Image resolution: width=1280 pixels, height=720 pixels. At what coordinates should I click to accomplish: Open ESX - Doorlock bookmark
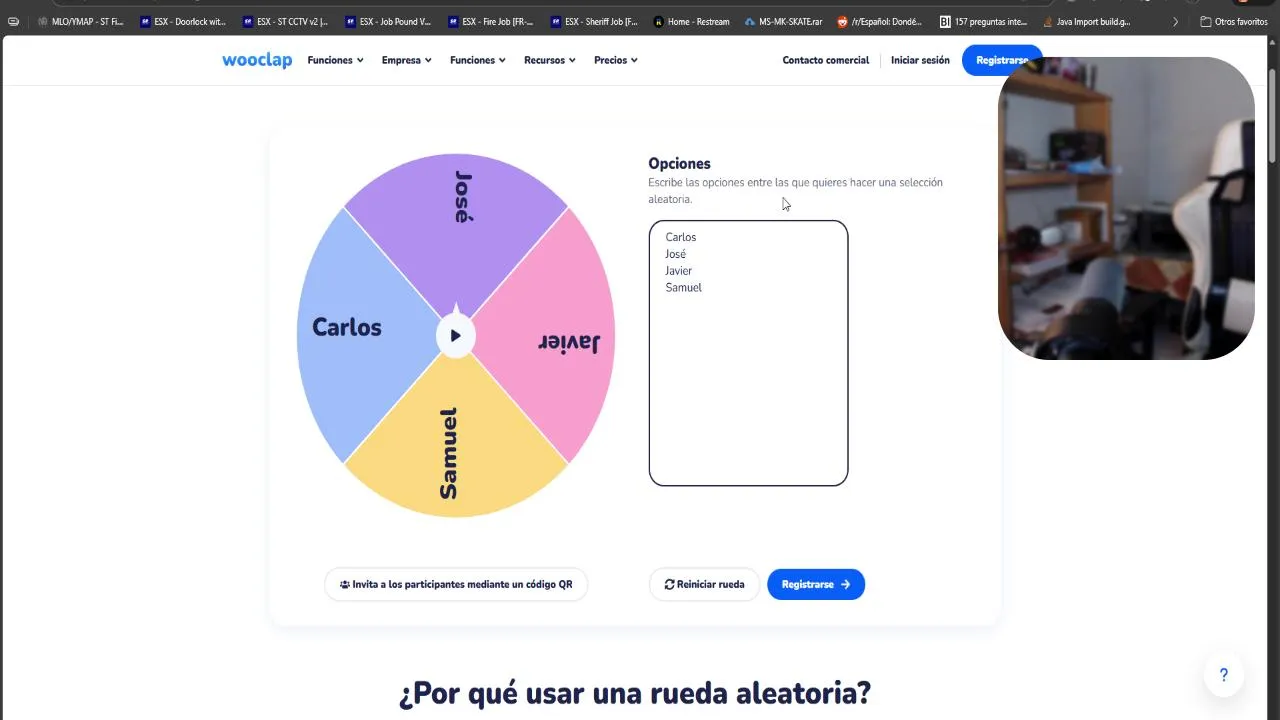coord(183,21)
